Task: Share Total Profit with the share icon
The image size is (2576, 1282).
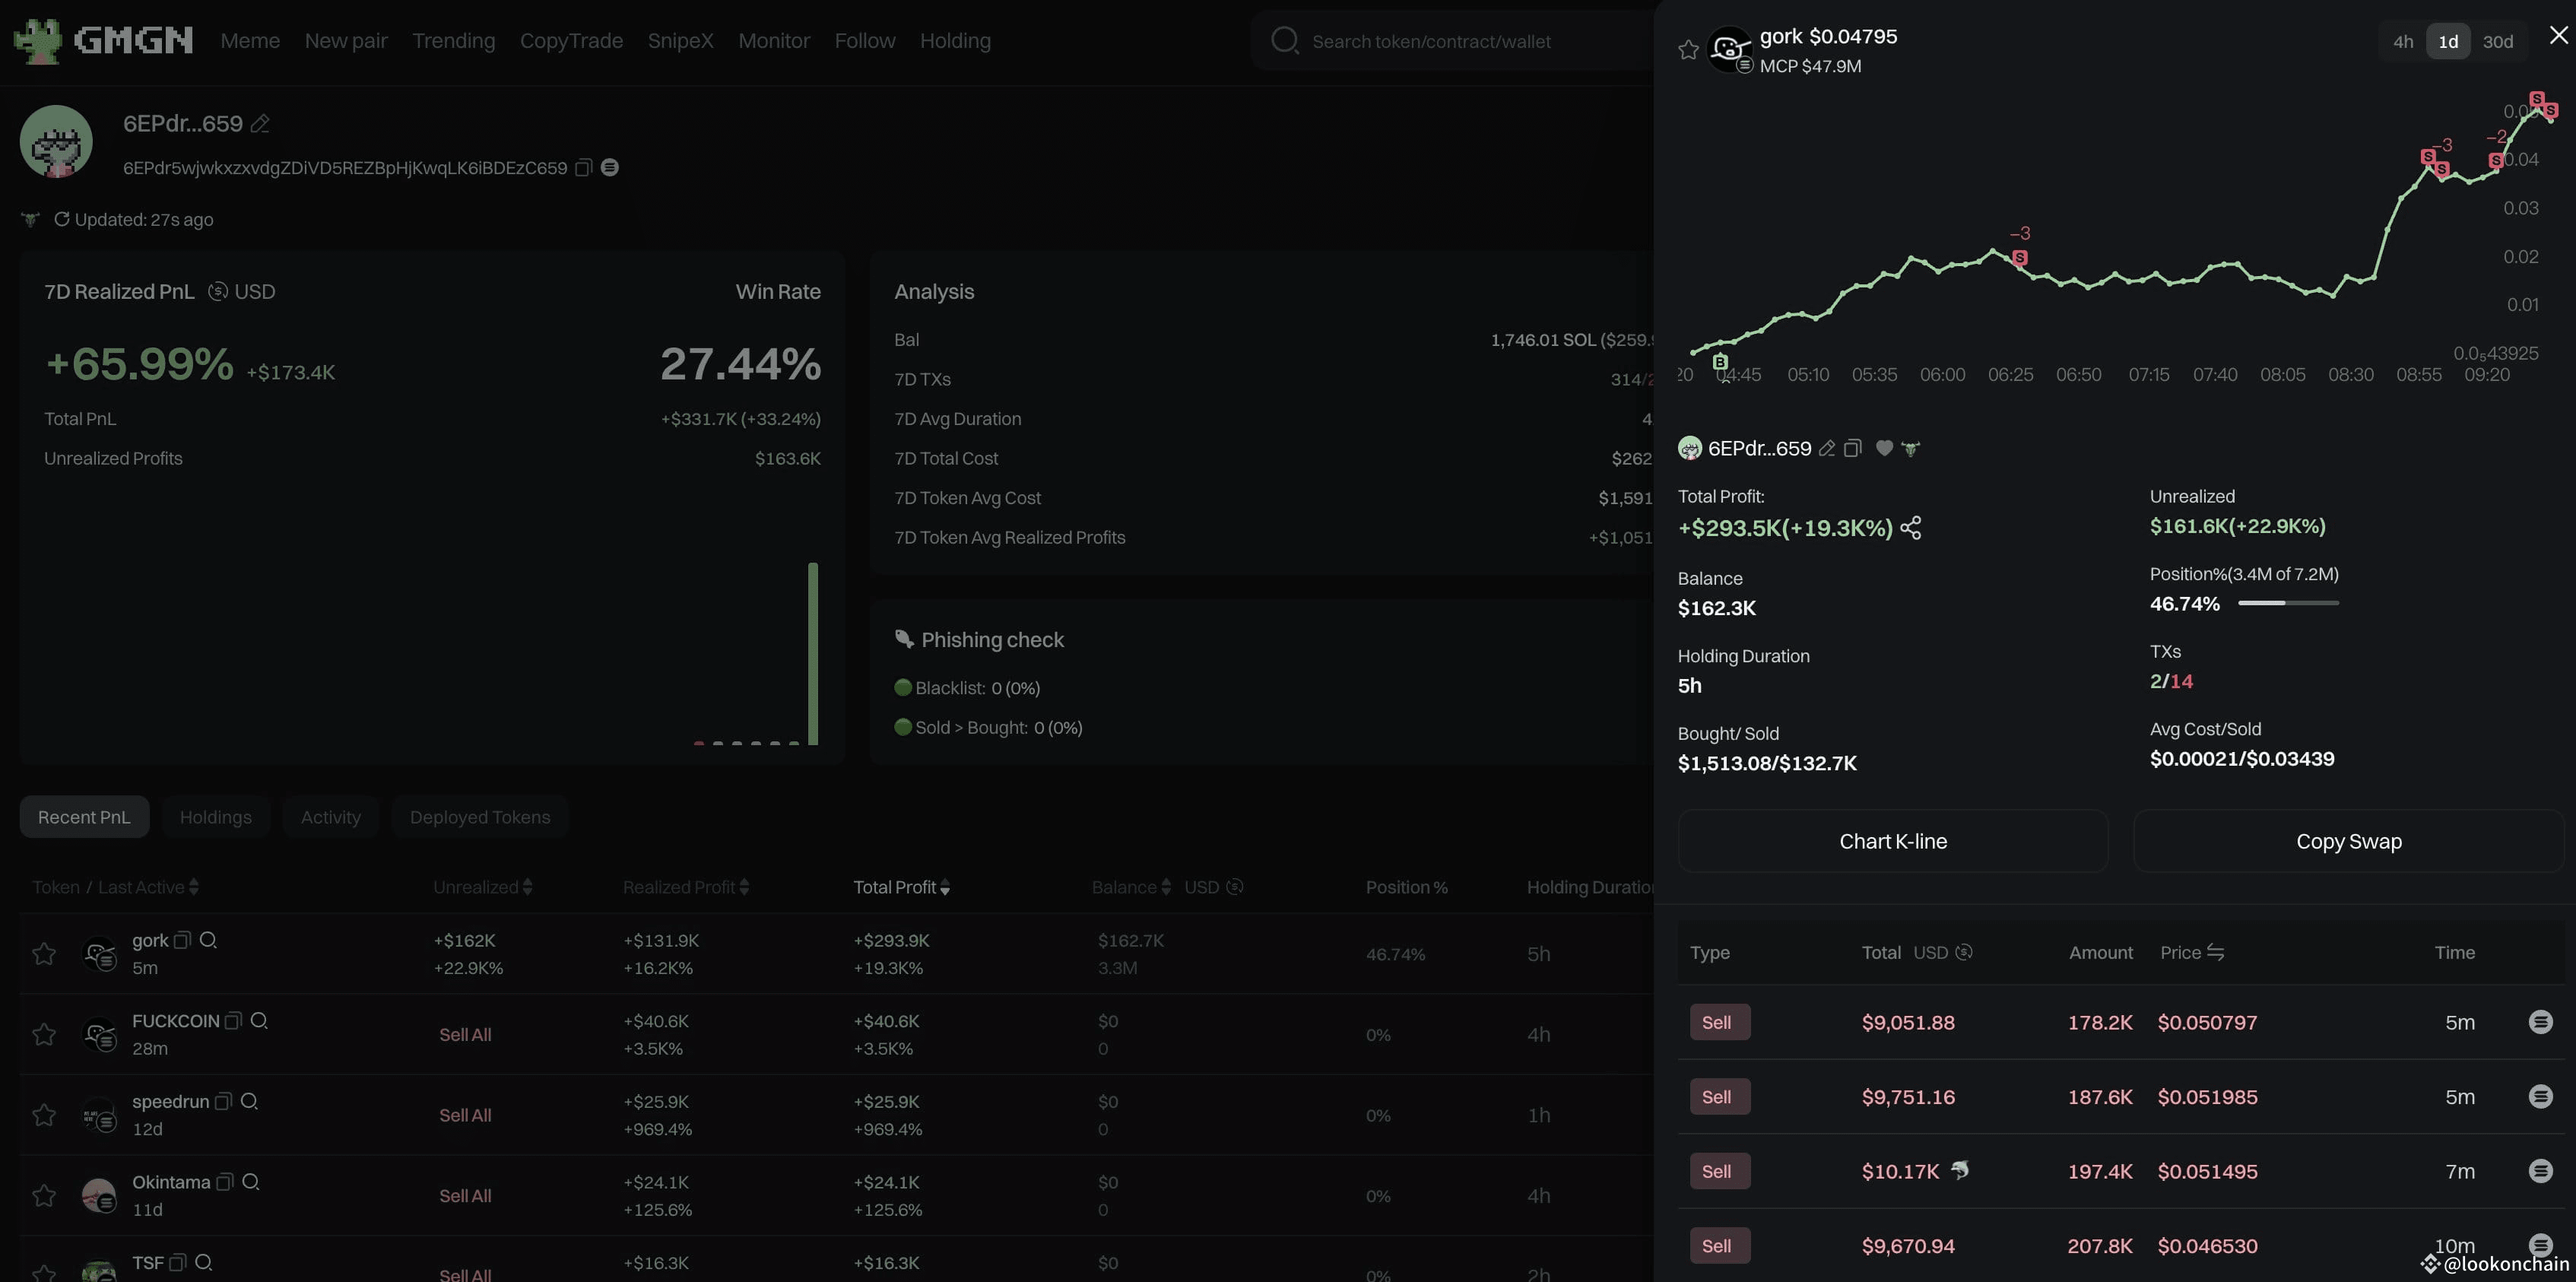Action: (x=1912, y=528)
